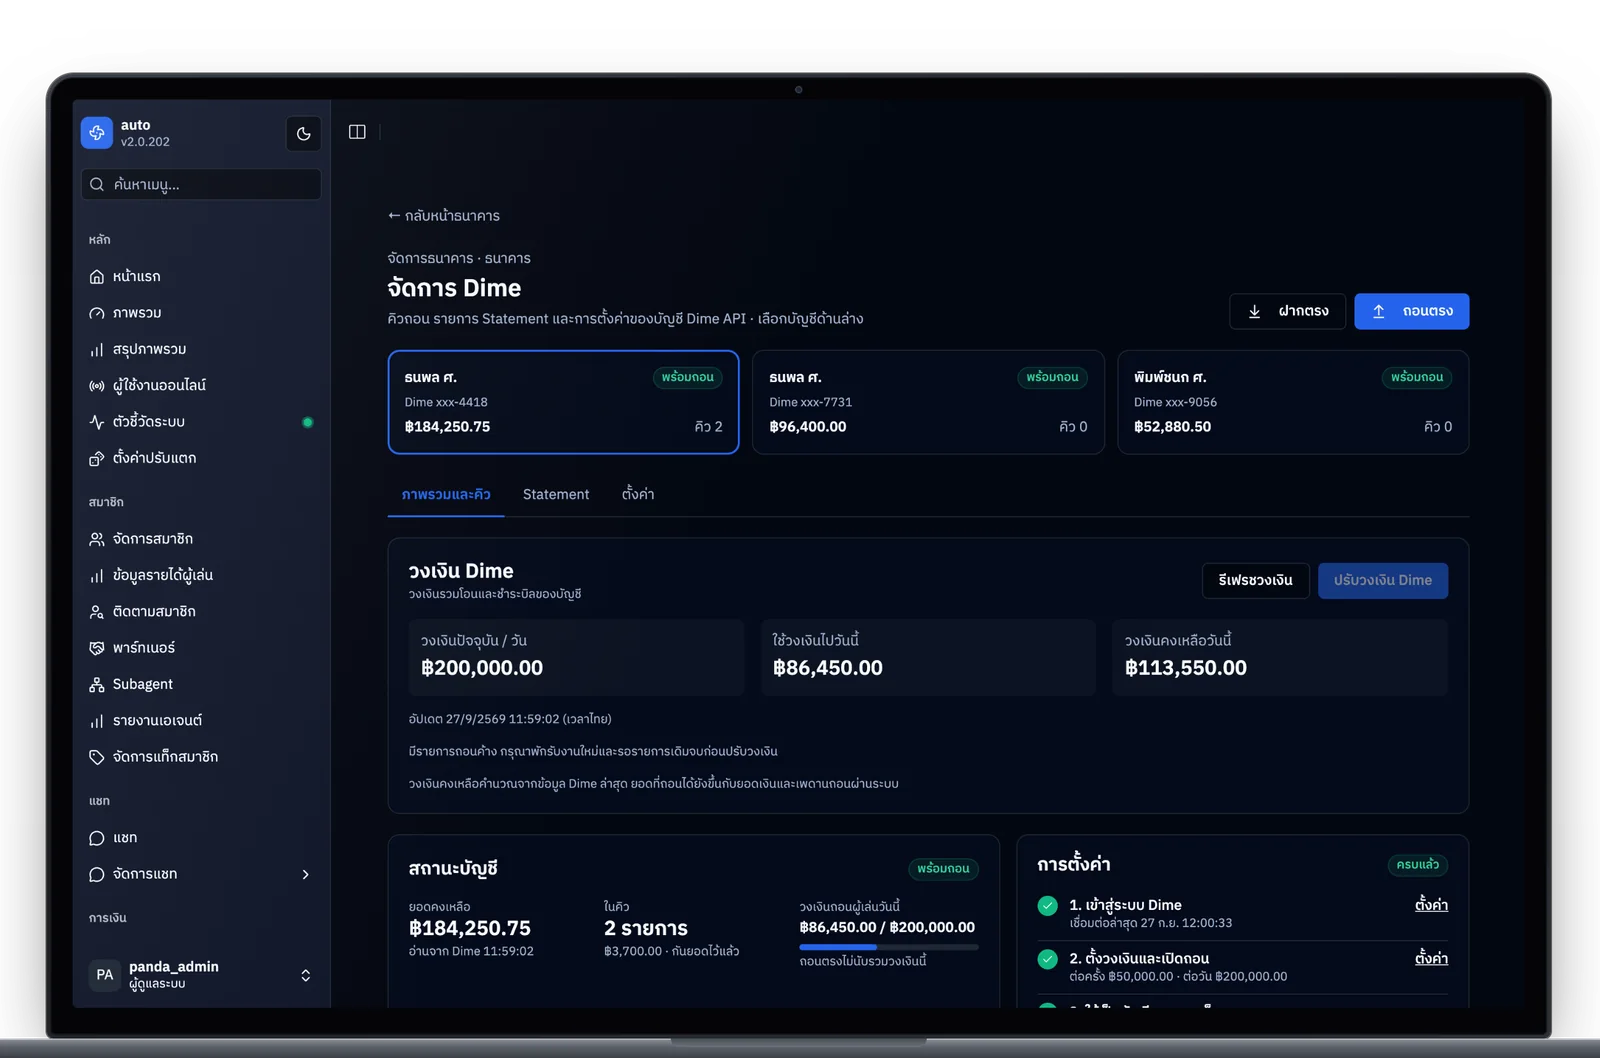Click the ฿113,550.00 remaining limit value
This screenshot has height=1058, width=1600.
(1186, 668)
